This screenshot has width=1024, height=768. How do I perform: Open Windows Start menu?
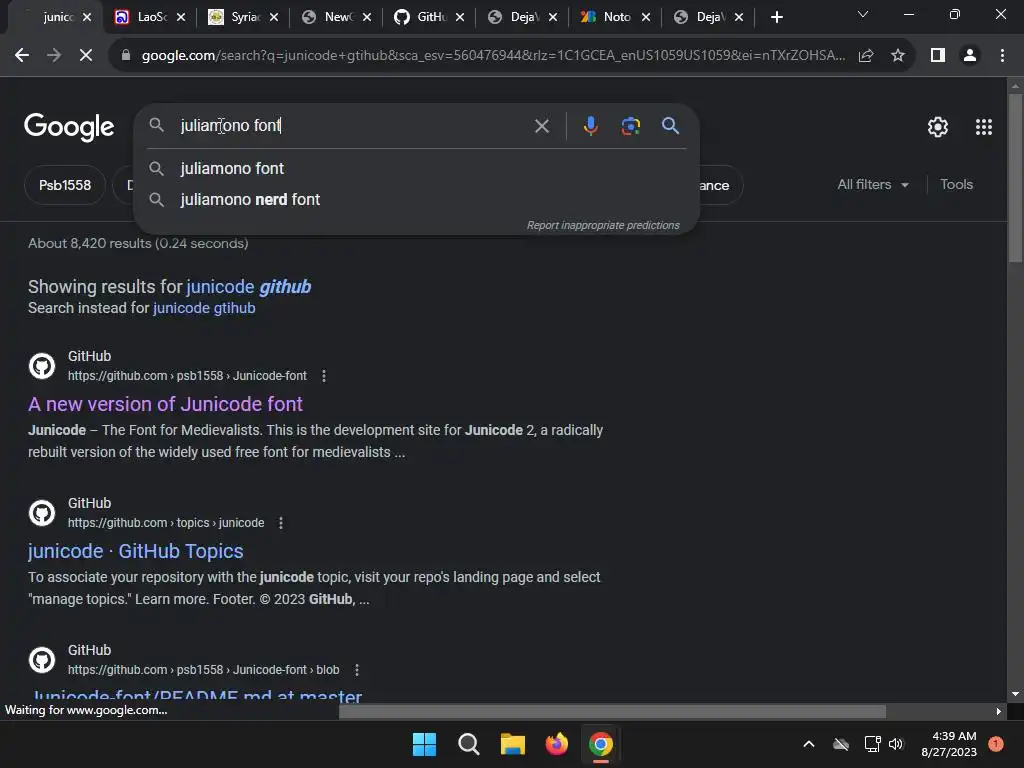[424, 744]
